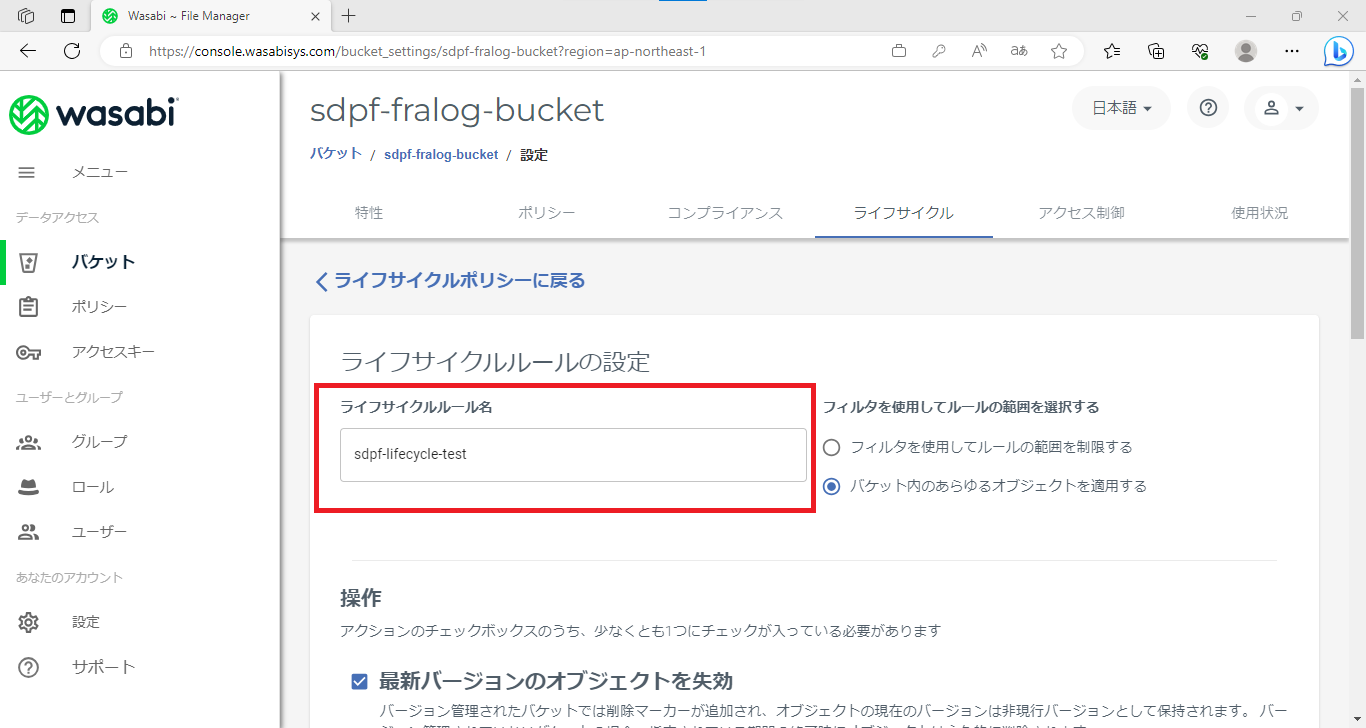Click the briefcase icon in address bar
1366x728 pixels.
coord(899,51)
